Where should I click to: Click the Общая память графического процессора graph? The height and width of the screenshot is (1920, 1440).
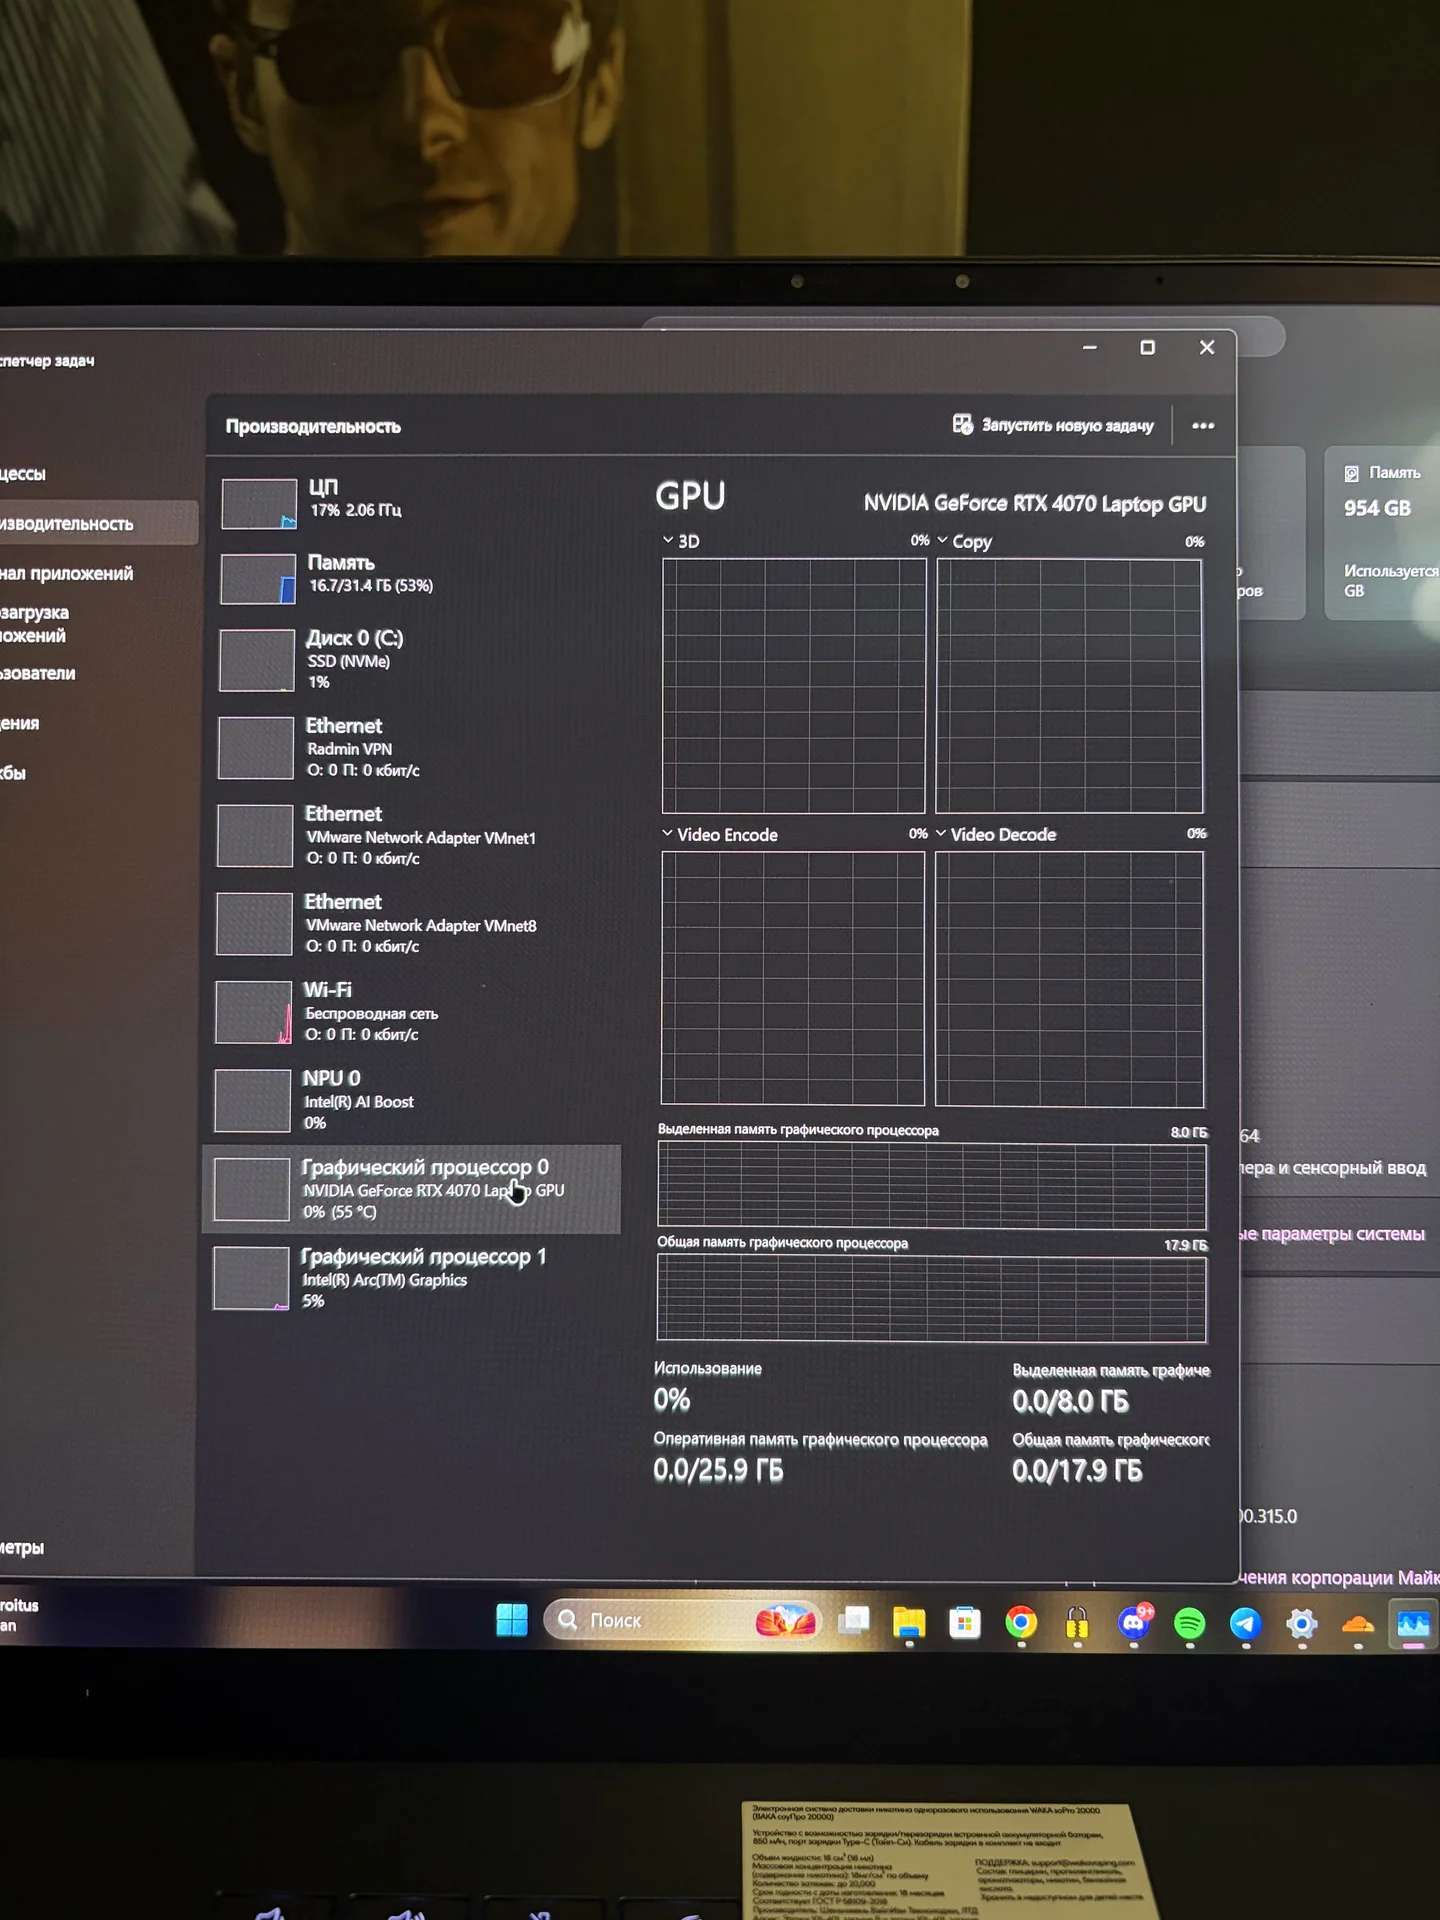932,1298
